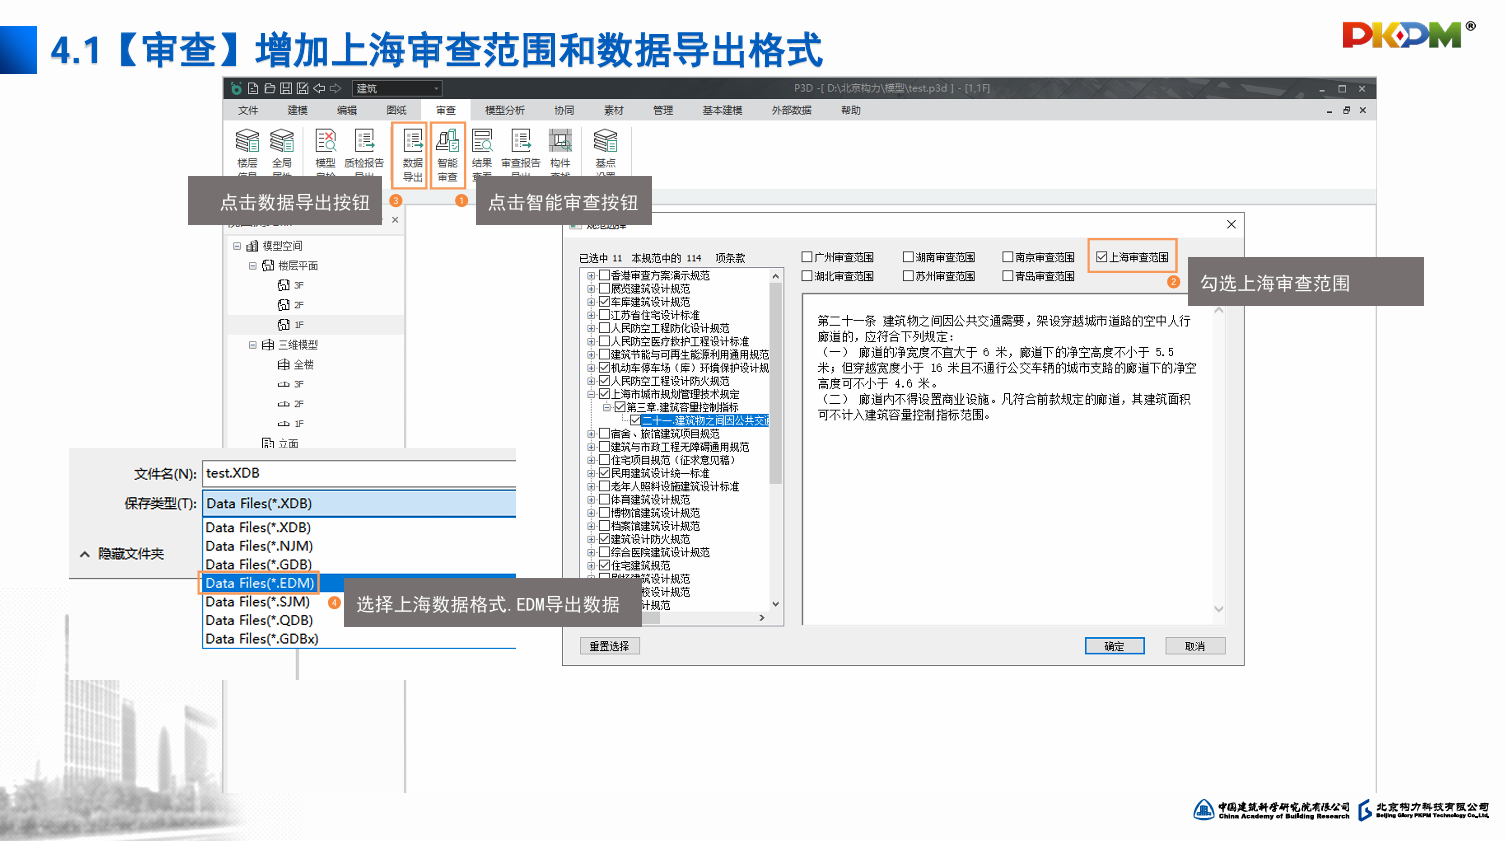This screenshot has width=1506, height=841.
Task: Click the save icon in quick toolbar
Action: coord(286,88)
